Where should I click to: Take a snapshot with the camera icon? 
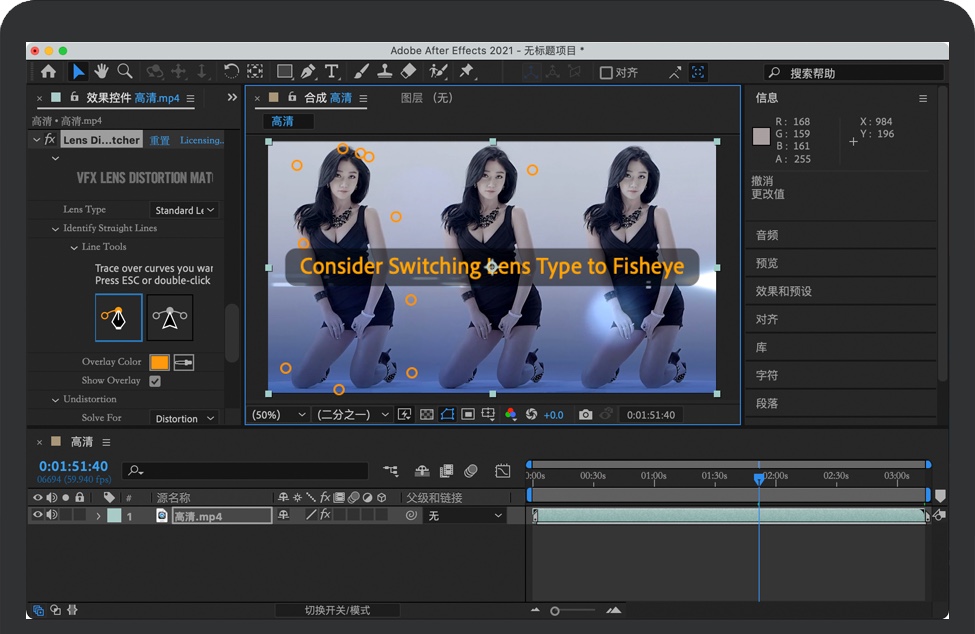pyautogui.click(x=585, y=414)
